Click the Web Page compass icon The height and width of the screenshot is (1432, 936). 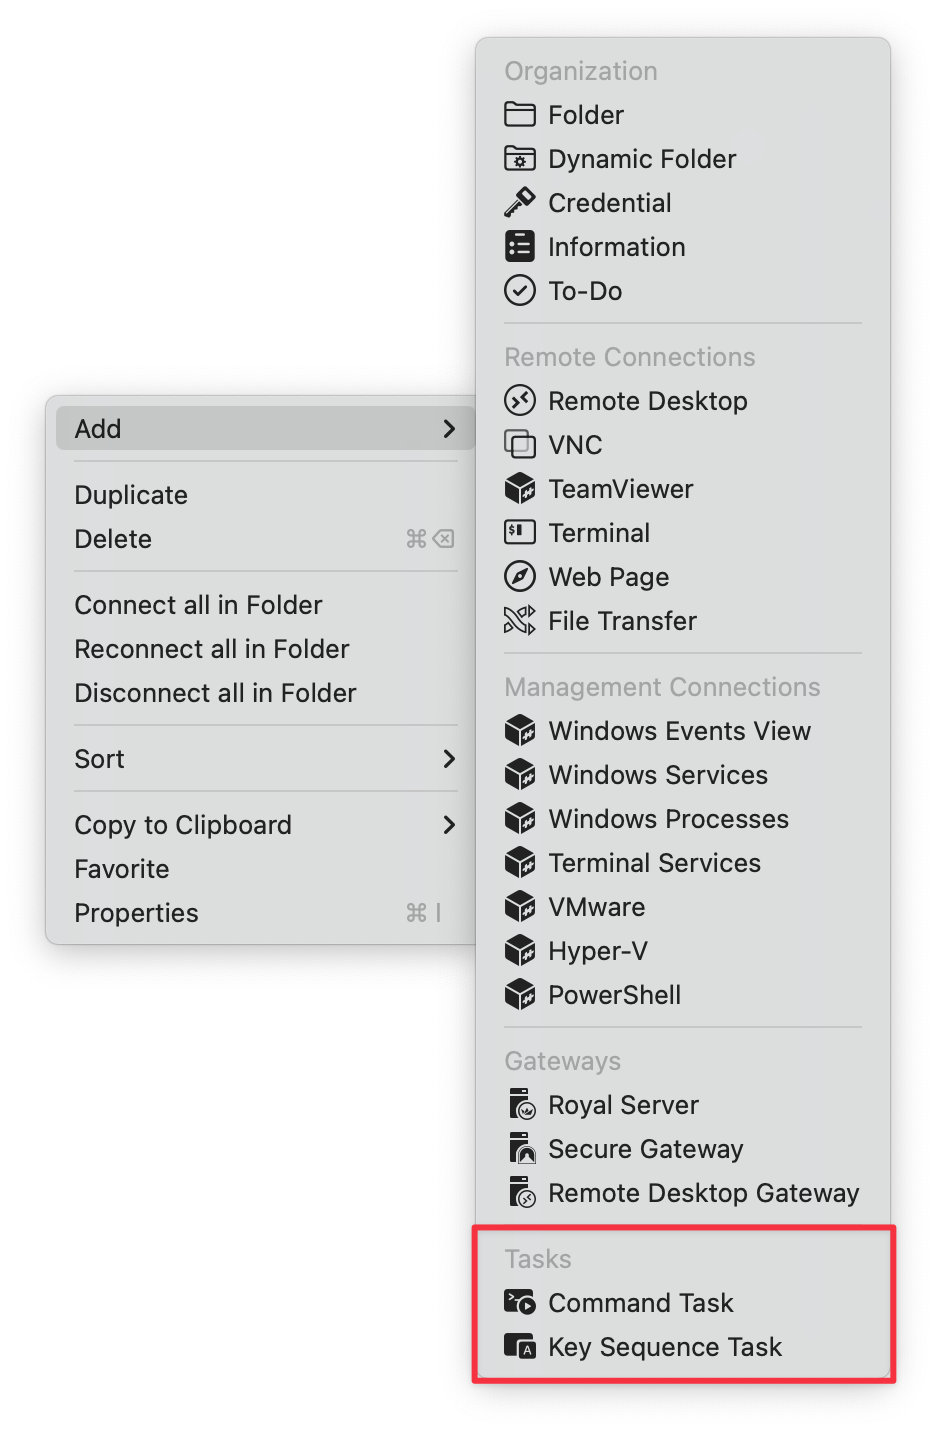click(x=520, y=577)
